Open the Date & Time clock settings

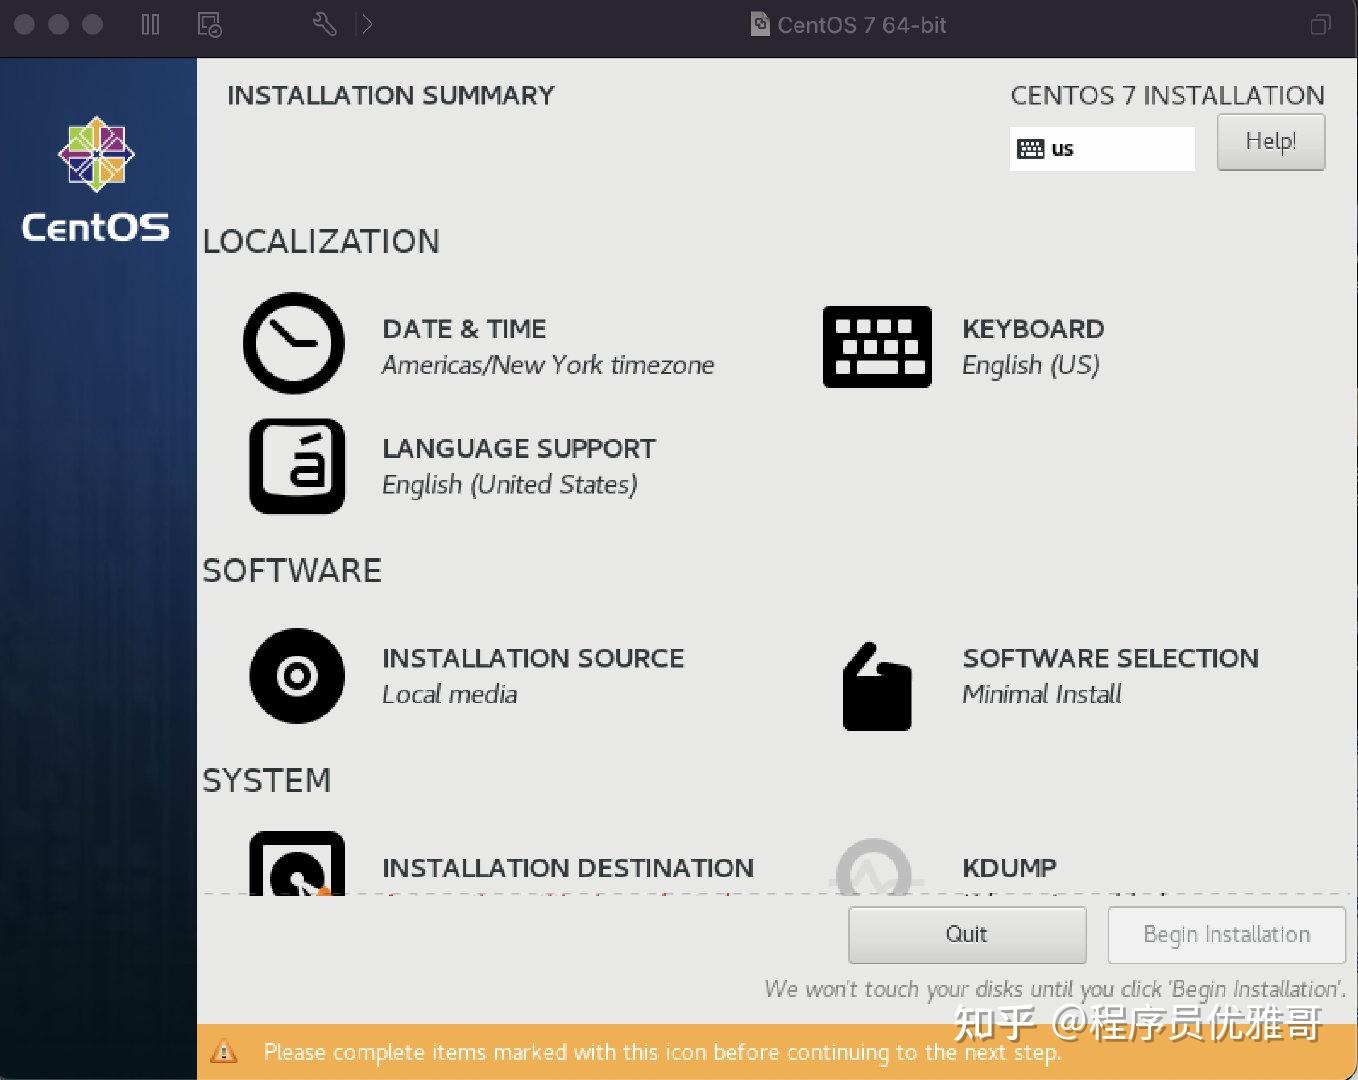(x=293, y=343)
